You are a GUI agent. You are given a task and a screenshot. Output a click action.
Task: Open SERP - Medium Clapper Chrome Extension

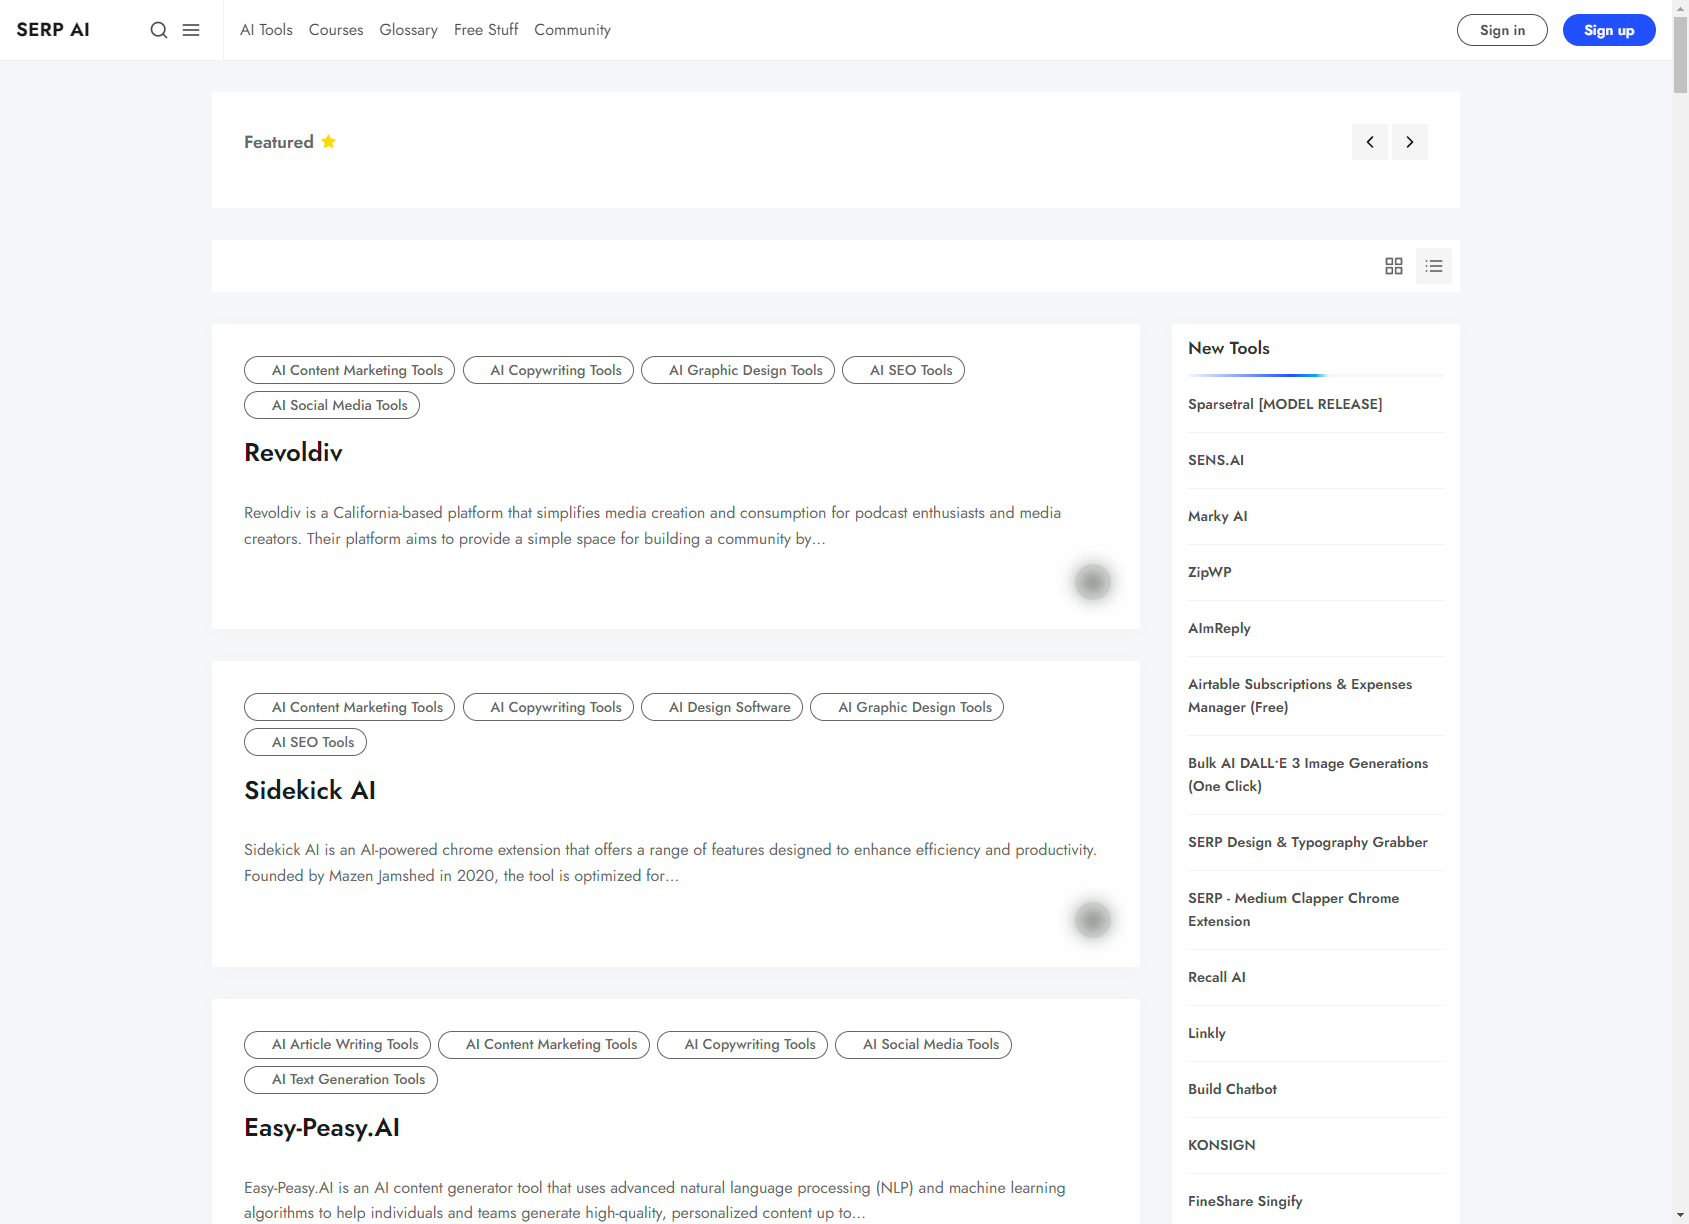[x=1293, y=909]
